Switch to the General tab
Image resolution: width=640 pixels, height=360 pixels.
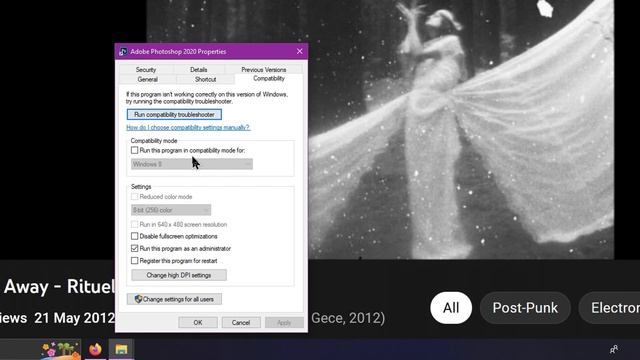point(147,79)
